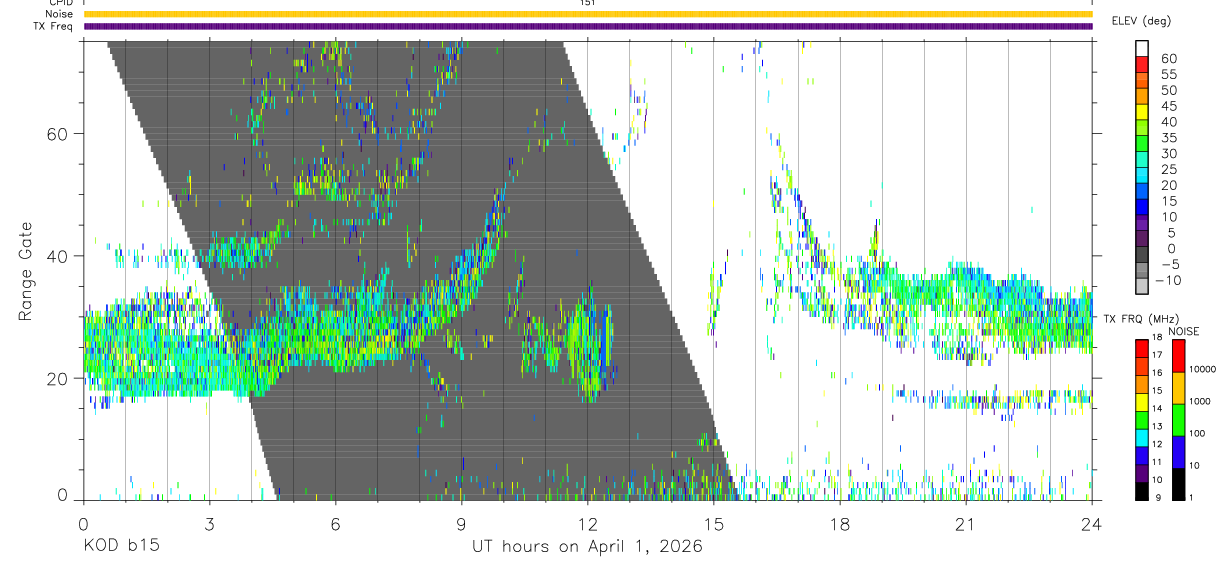Click the '50' label on the ELEV scale
The height and width of the screenshot is (567, 1228).
[x=1168, y=90]
